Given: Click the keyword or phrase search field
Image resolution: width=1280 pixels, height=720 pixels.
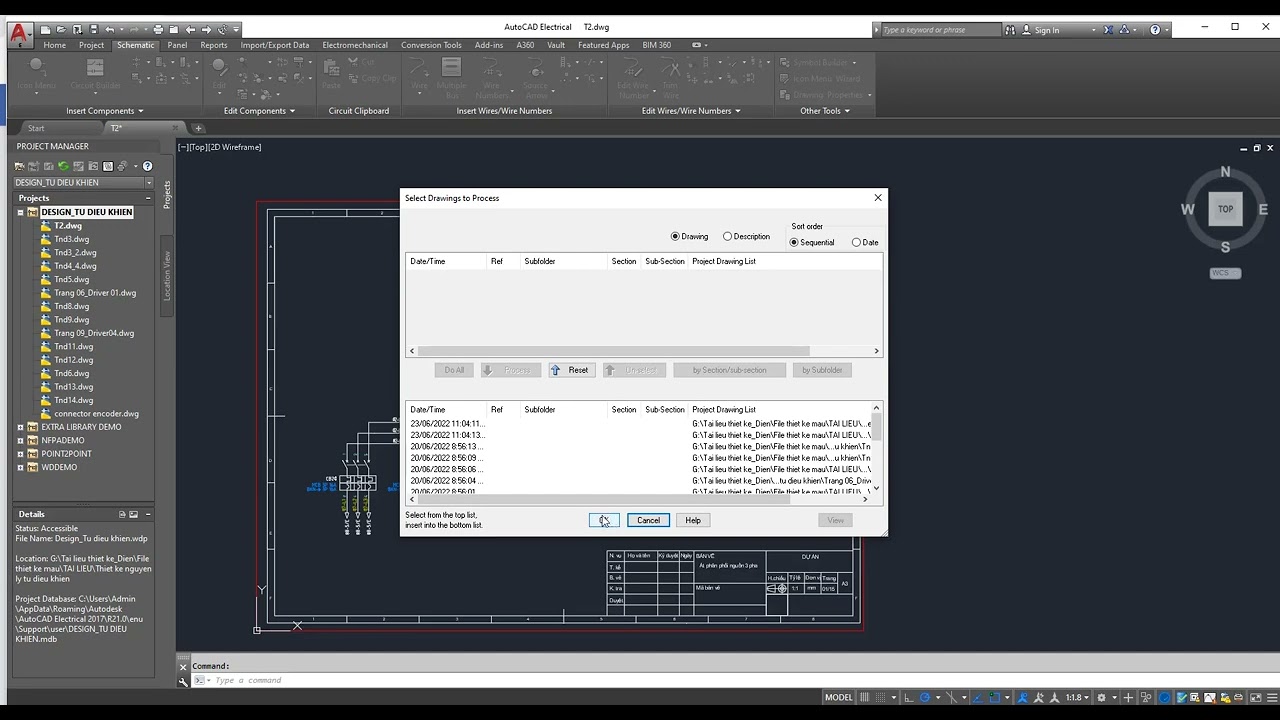Looking at the screenshot, I should 940,30.
